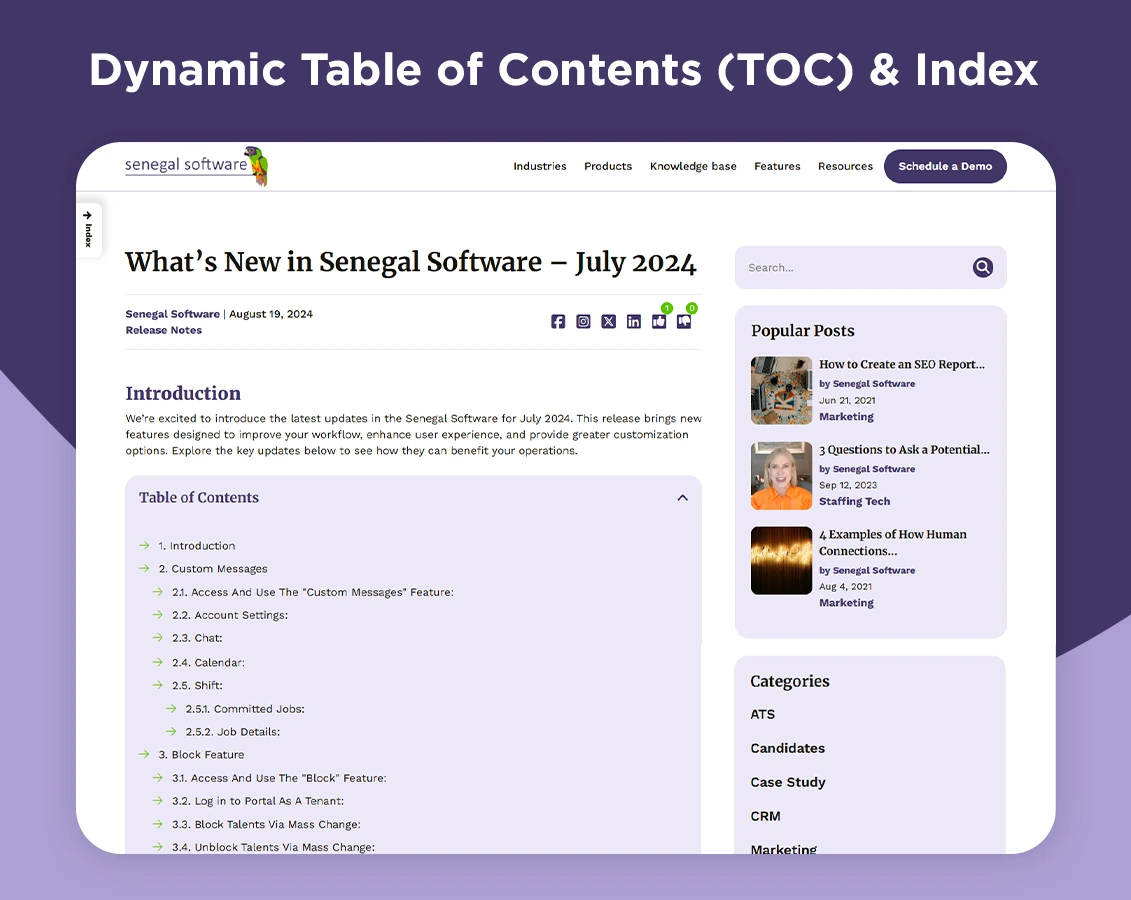Viewport: 1131px width, 900px height.
Task: Click the Categories heading
Action: point(790,681)
